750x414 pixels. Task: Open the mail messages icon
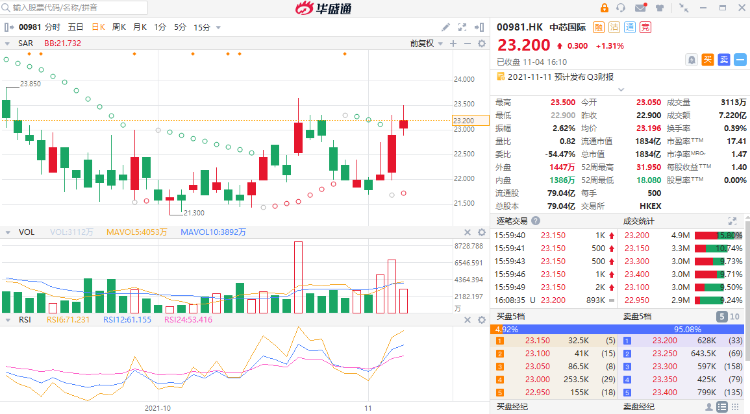pyautogui.click(x=640, y=8)
